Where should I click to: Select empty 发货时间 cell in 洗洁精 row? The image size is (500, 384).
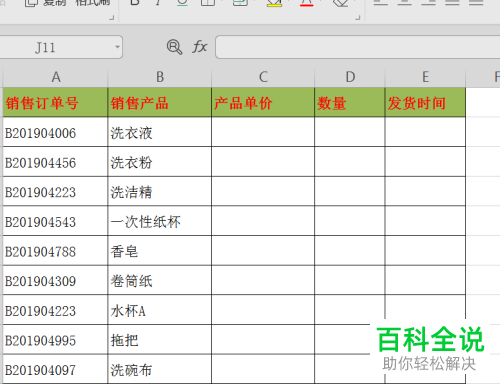tap(425, 191)
